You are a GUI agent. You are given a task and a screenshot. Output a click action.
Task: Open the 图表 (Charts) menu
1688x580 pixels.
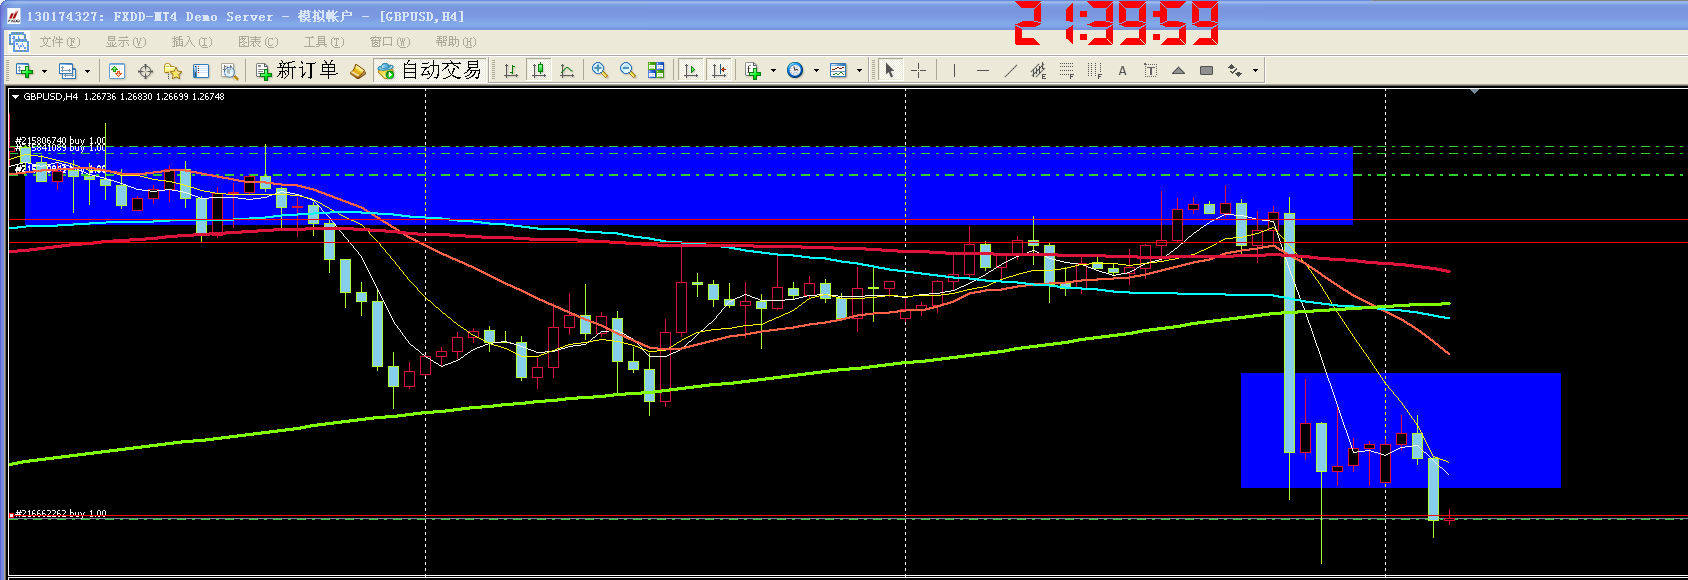click(257, 42)
